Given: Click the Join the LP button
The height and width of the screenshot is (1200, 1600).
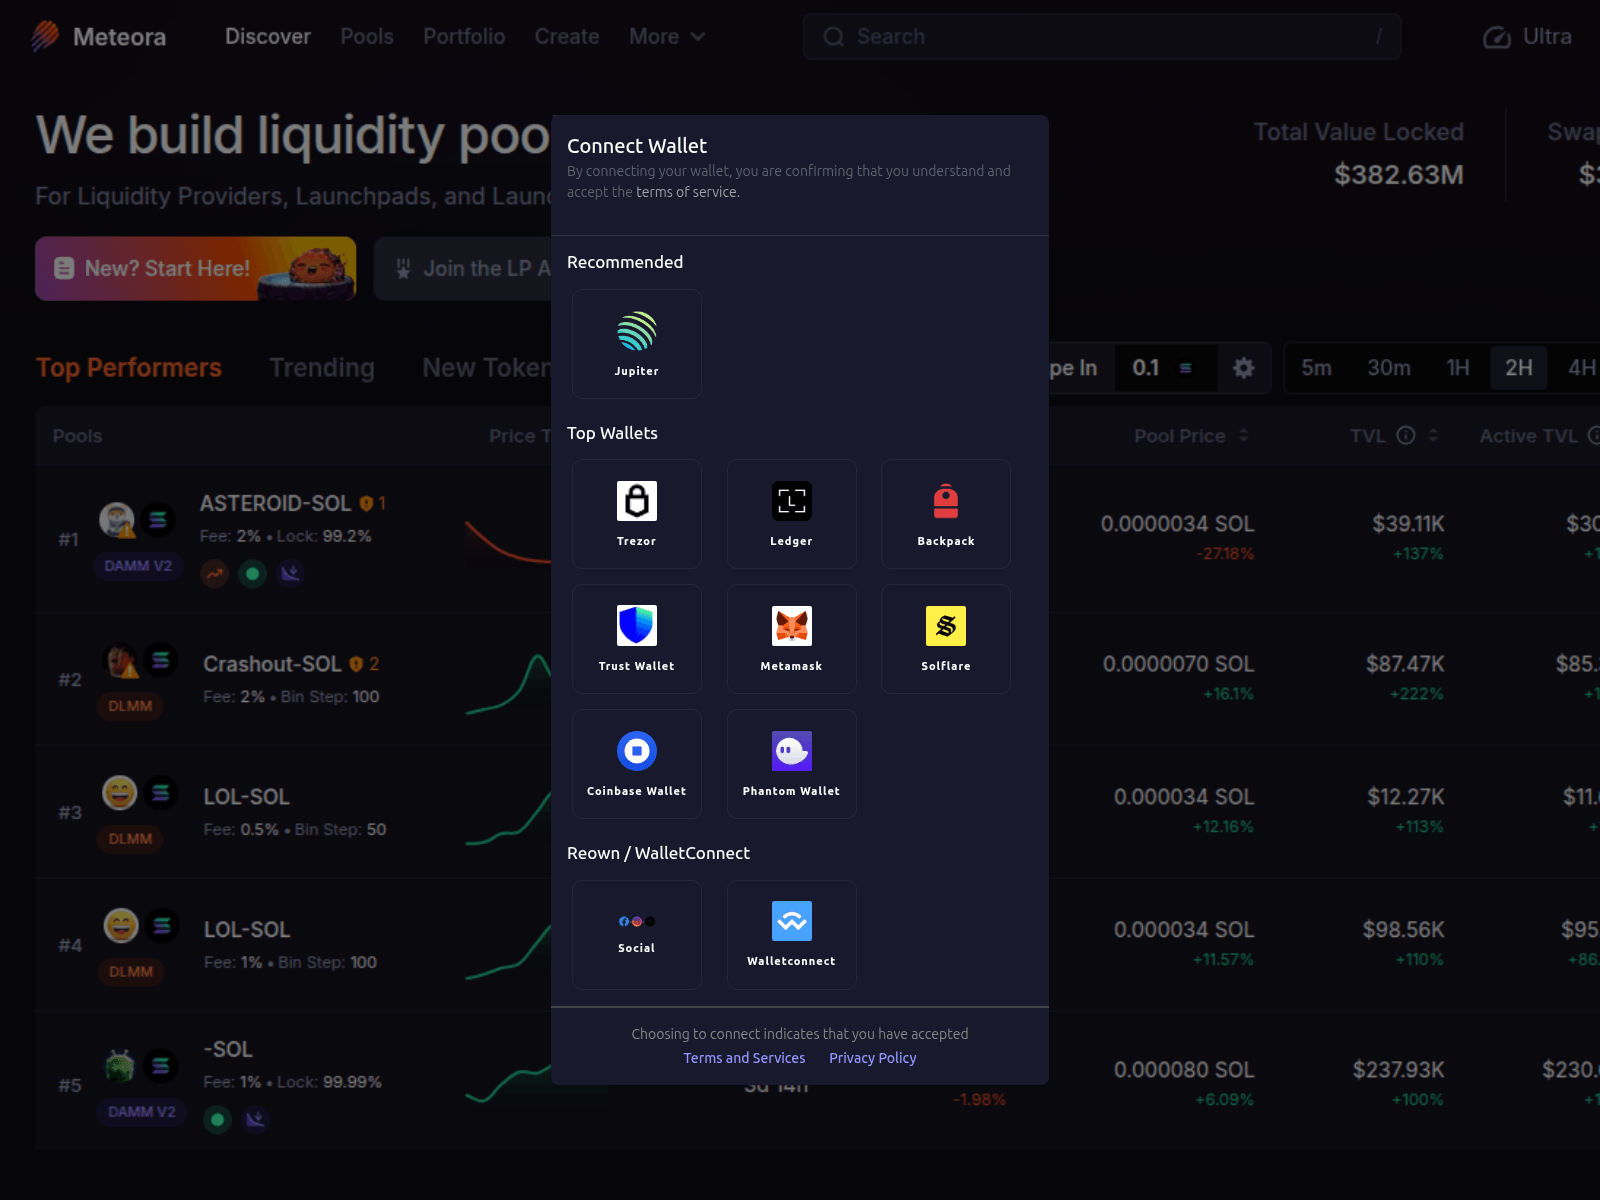Looking at the screenshot, I should coord(463,269).
